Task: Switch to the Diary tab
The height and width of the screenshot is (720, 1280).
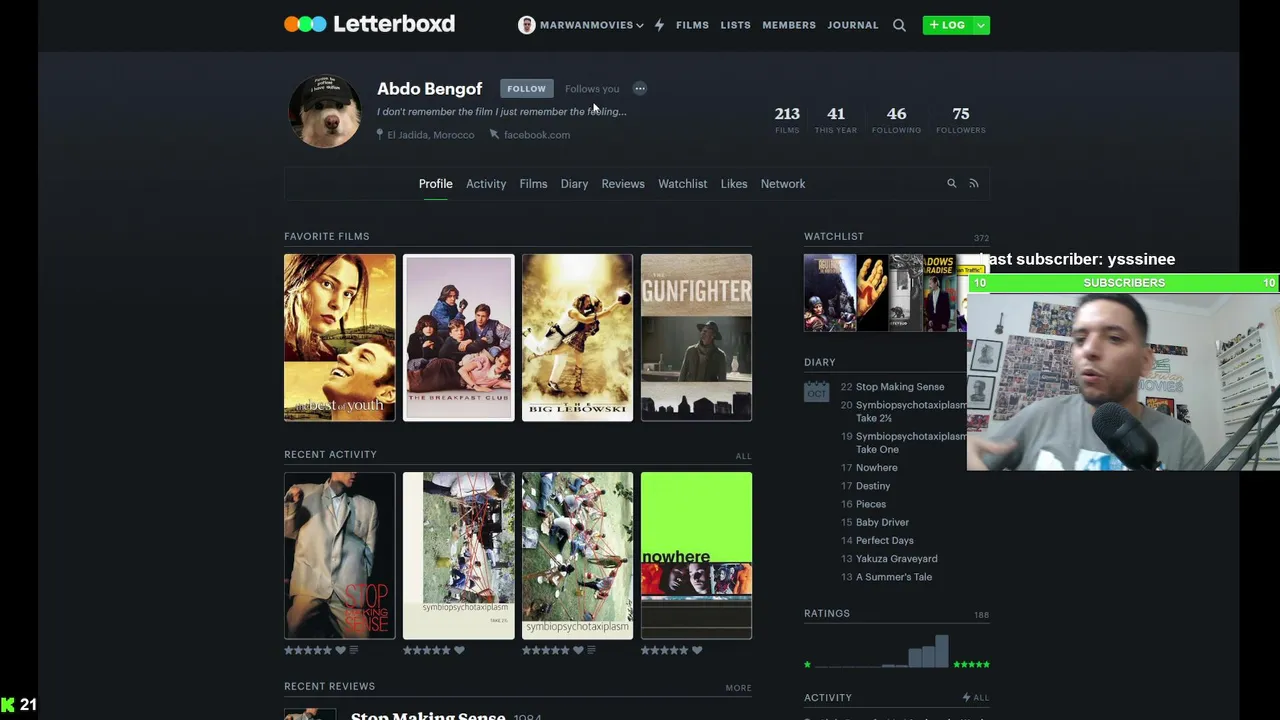Action: (574, 184)
